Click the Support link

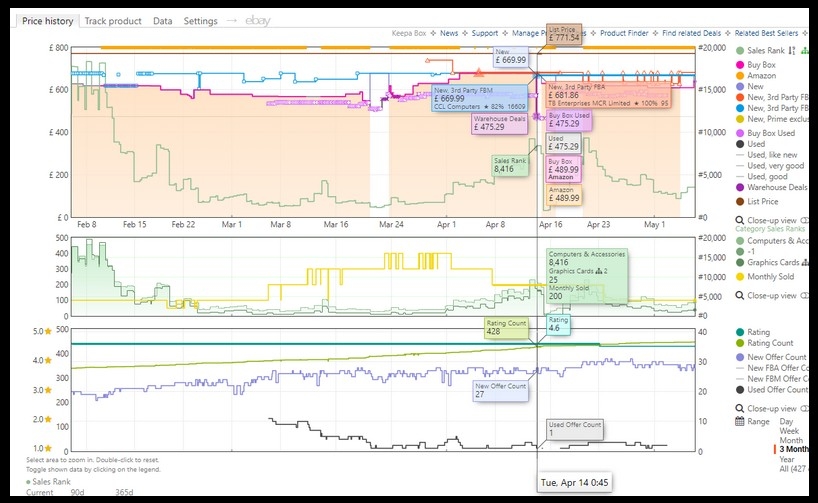tap(485, 33)
